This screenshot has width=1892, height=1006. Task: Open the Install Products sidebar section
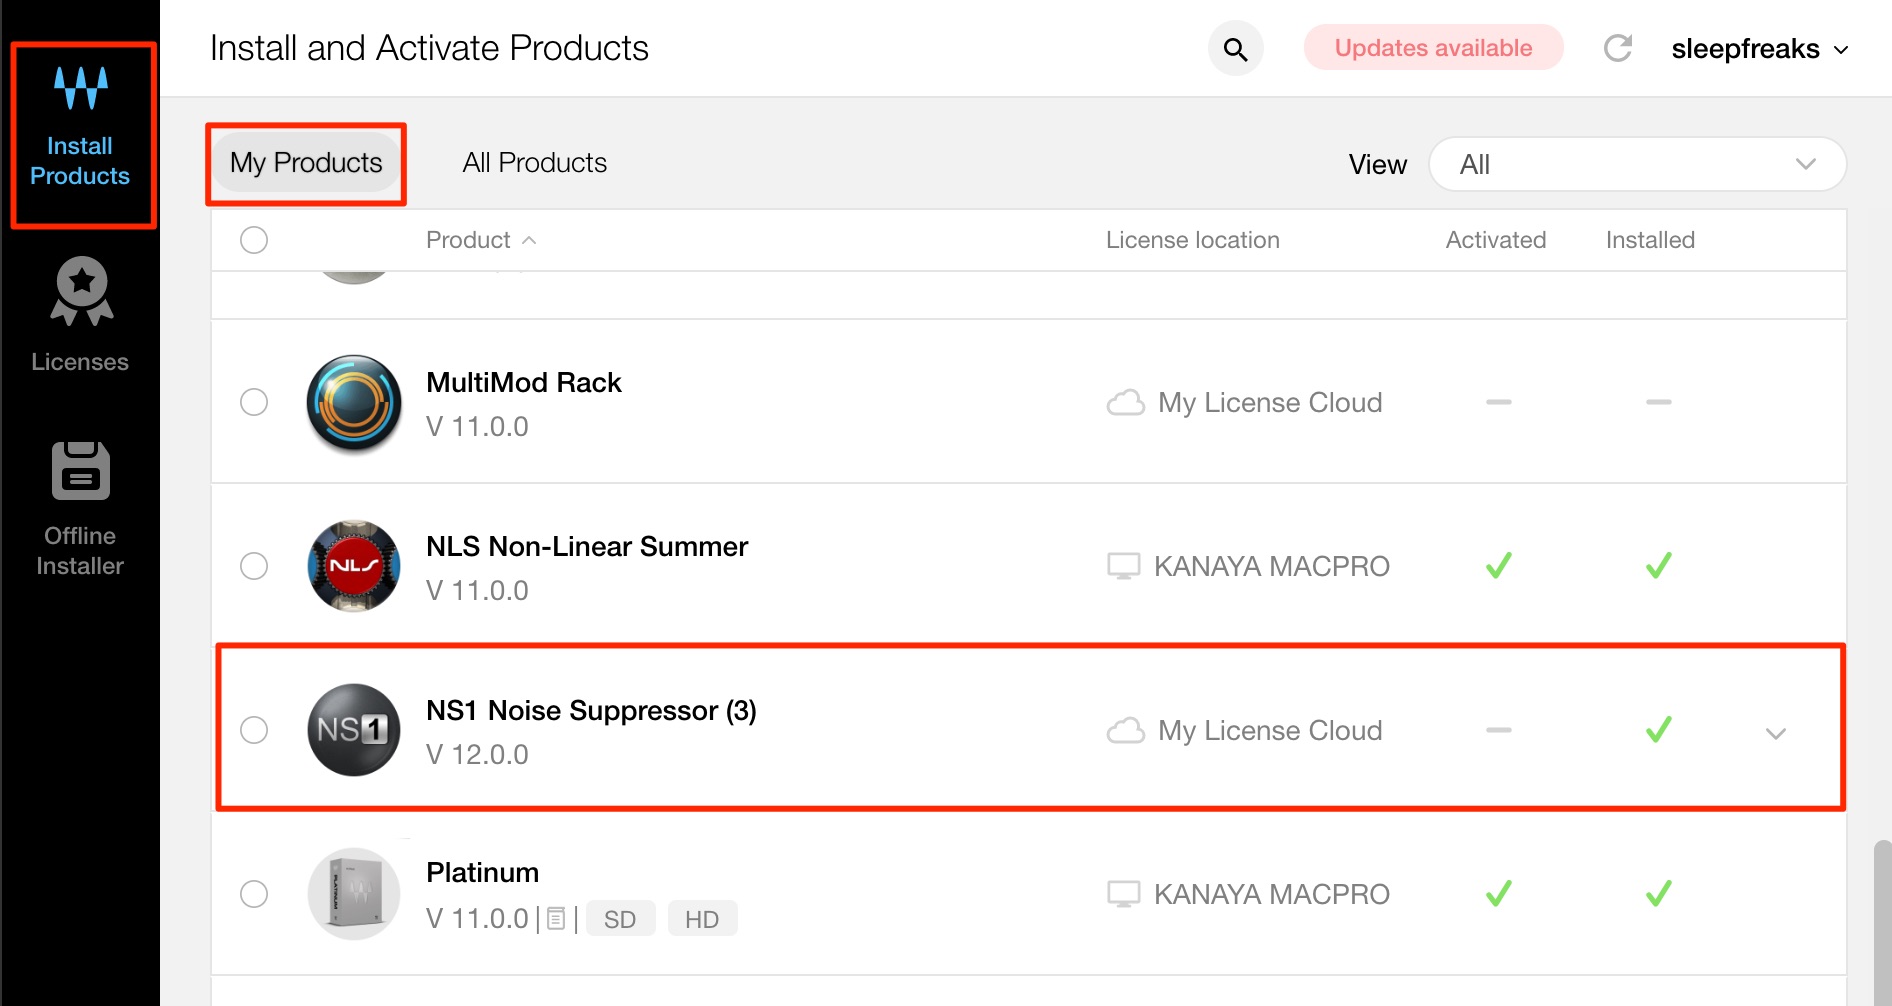click(80, 127)
